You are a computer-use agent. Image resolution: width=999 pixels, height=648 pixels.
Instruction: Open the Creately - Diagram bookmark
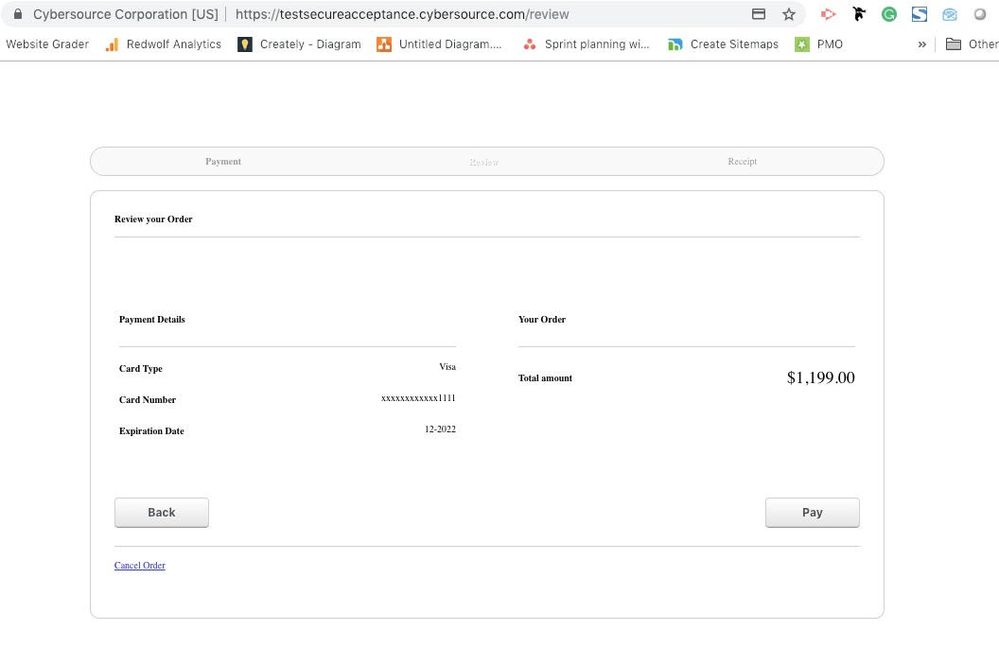click(299, 44)
